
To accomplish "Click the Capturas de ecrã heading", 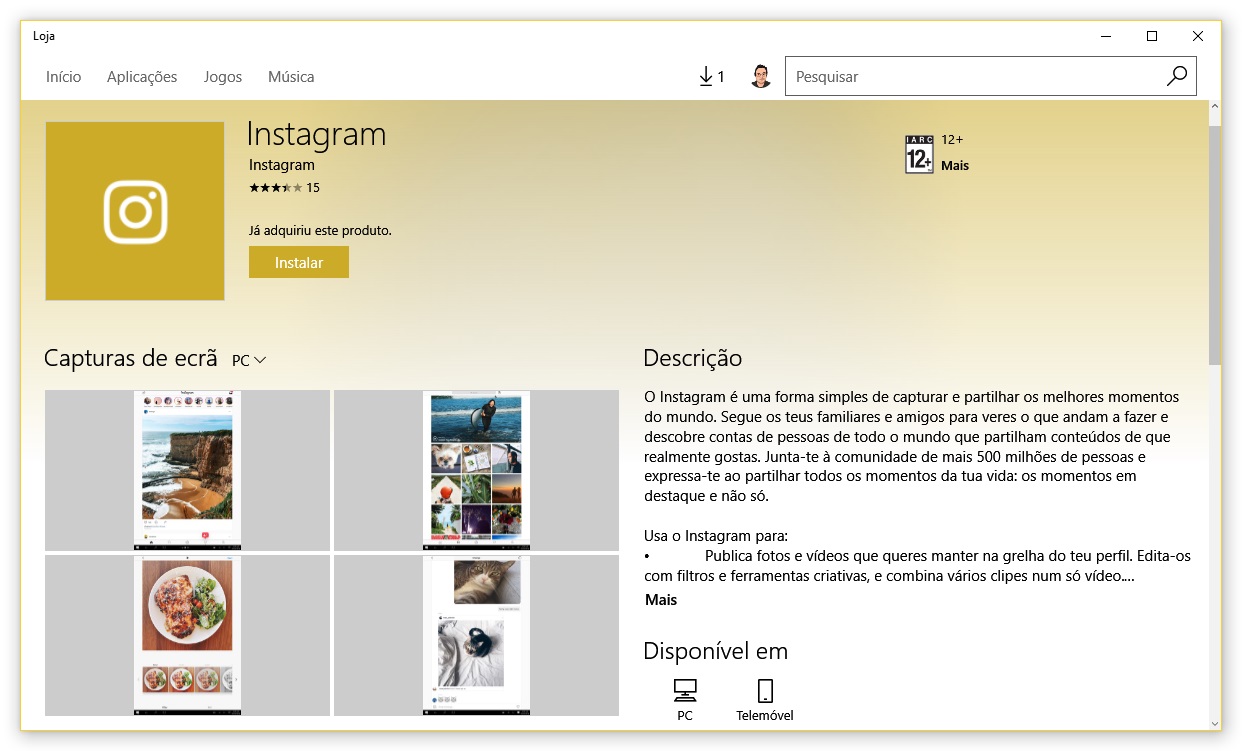I will [x=131, y=358].
